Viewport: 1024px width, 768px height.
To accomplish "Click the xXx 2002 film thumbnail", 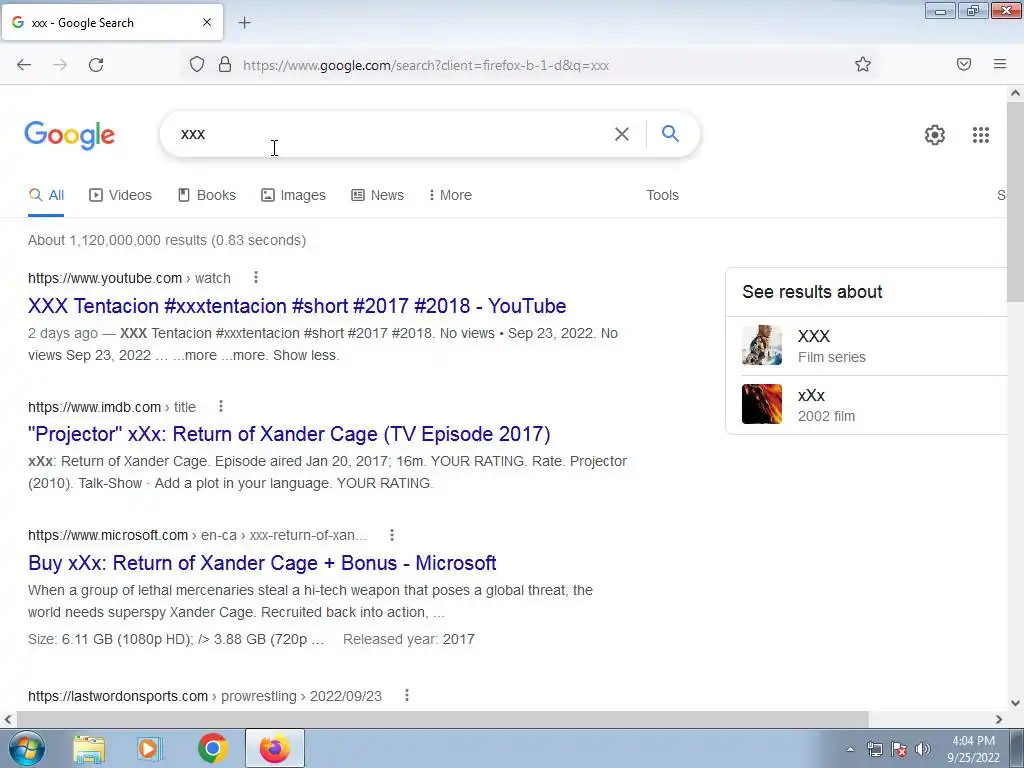I will [x=761, y=404].
